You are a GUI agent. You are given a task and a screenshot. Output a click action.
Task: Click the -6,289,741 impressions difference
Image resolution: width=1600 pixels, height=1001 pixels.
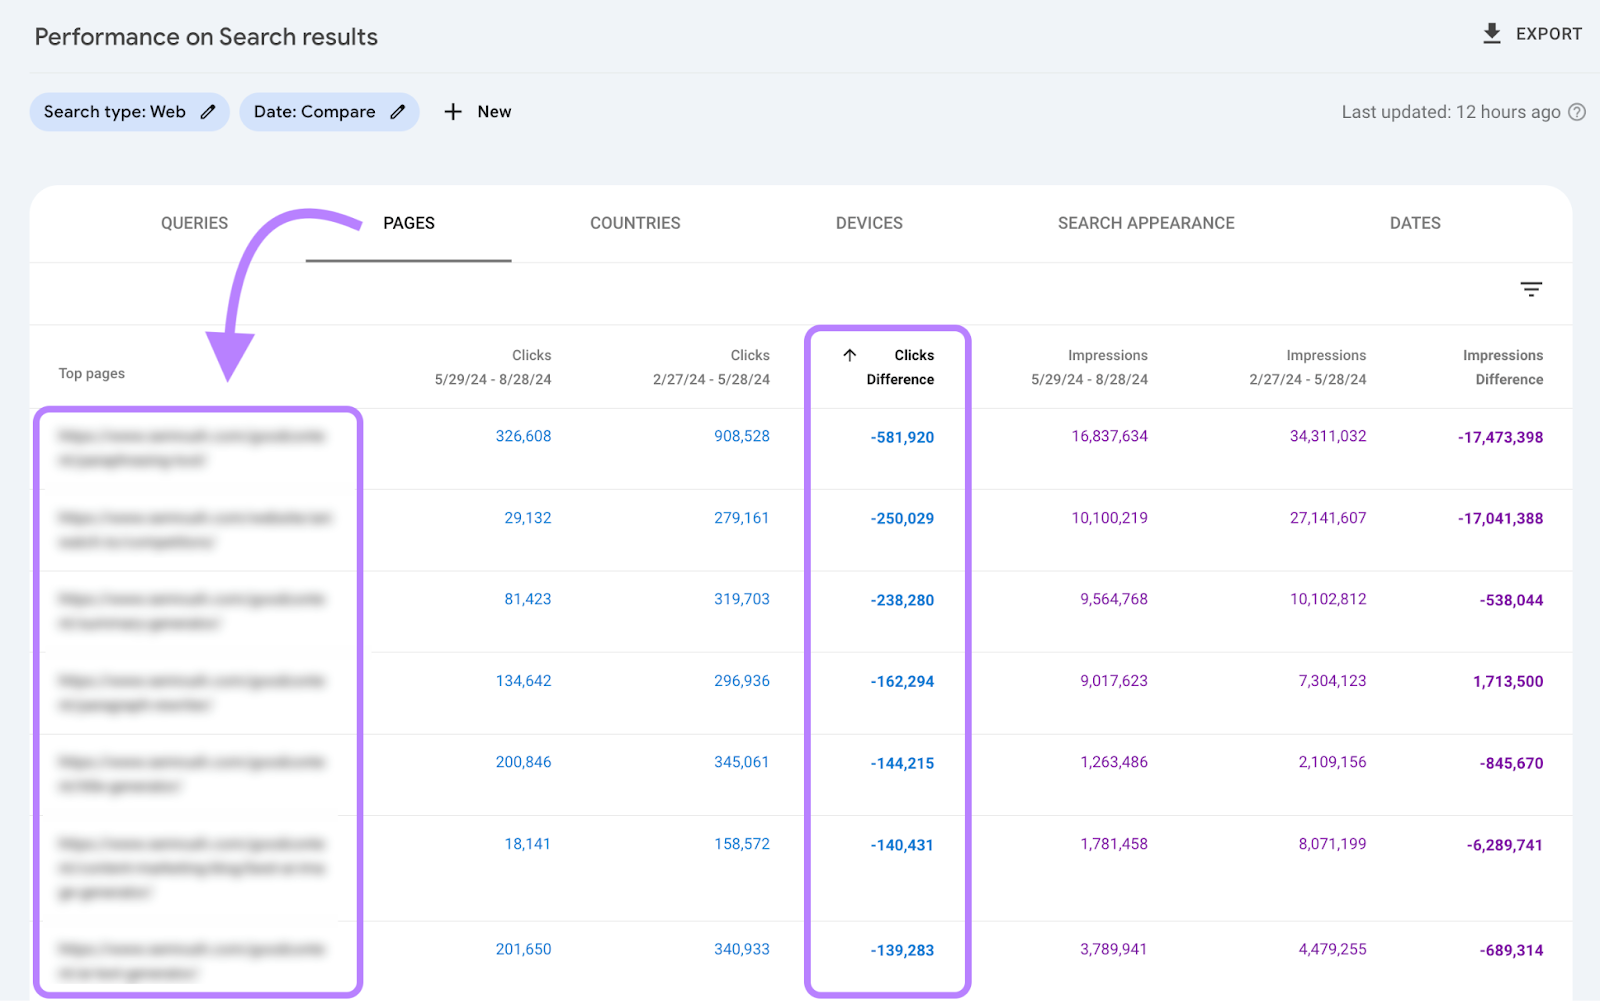click(x=1505, y=845)
